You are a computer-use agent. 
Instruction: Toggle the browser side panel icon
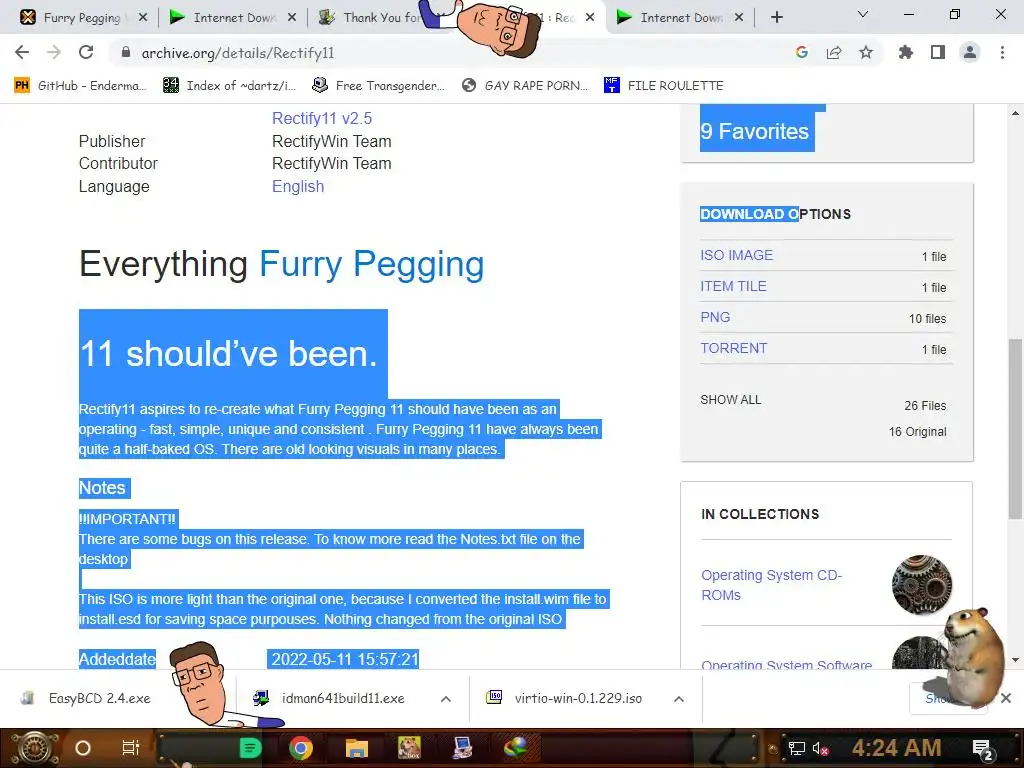point(938,52)
